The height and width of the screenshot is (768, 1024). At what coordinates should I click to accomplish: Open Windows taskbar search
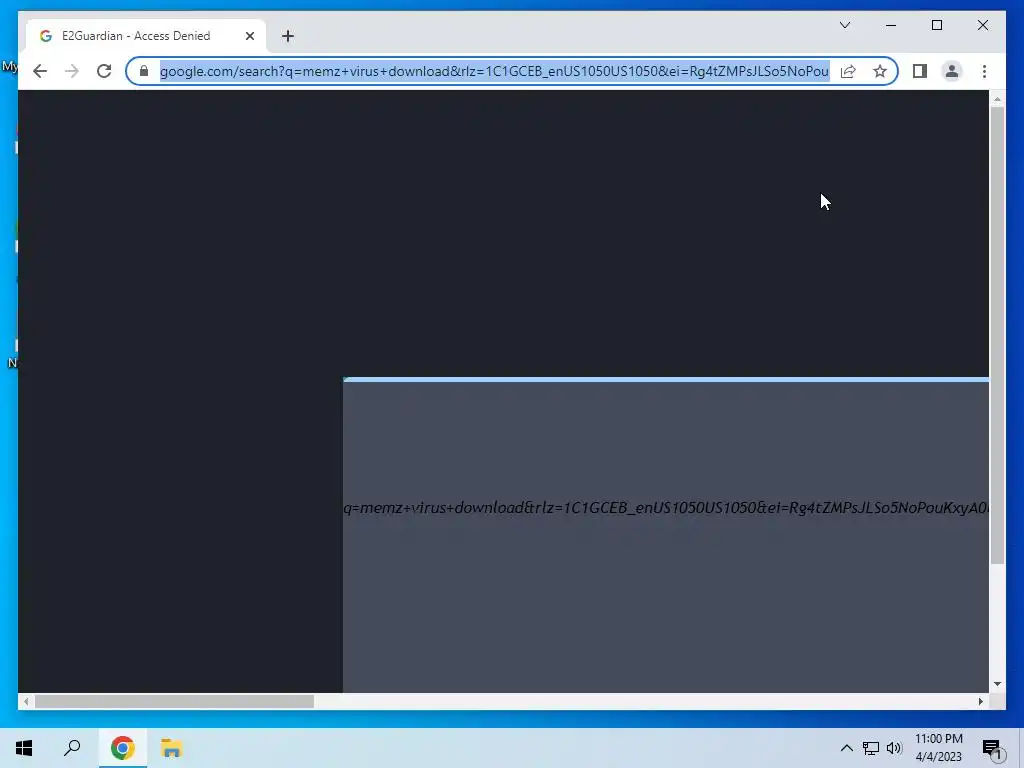tap(72, 748)
